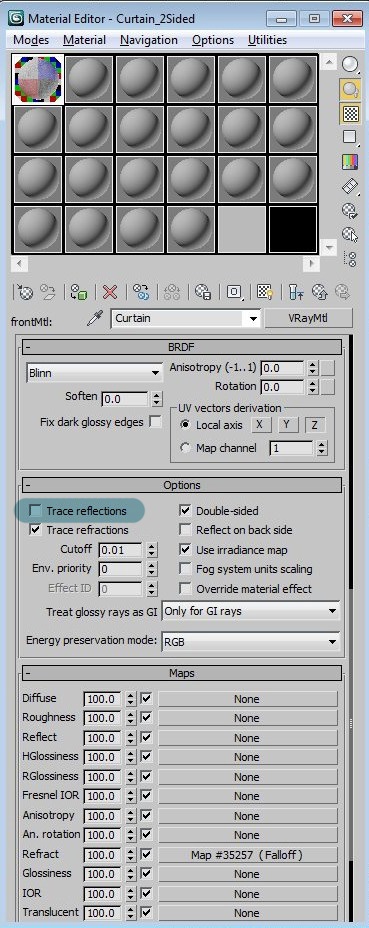Click the Get Material icon
Image resolution: width=369 pixels, height=928 pixels.
[x=25, y=291]
